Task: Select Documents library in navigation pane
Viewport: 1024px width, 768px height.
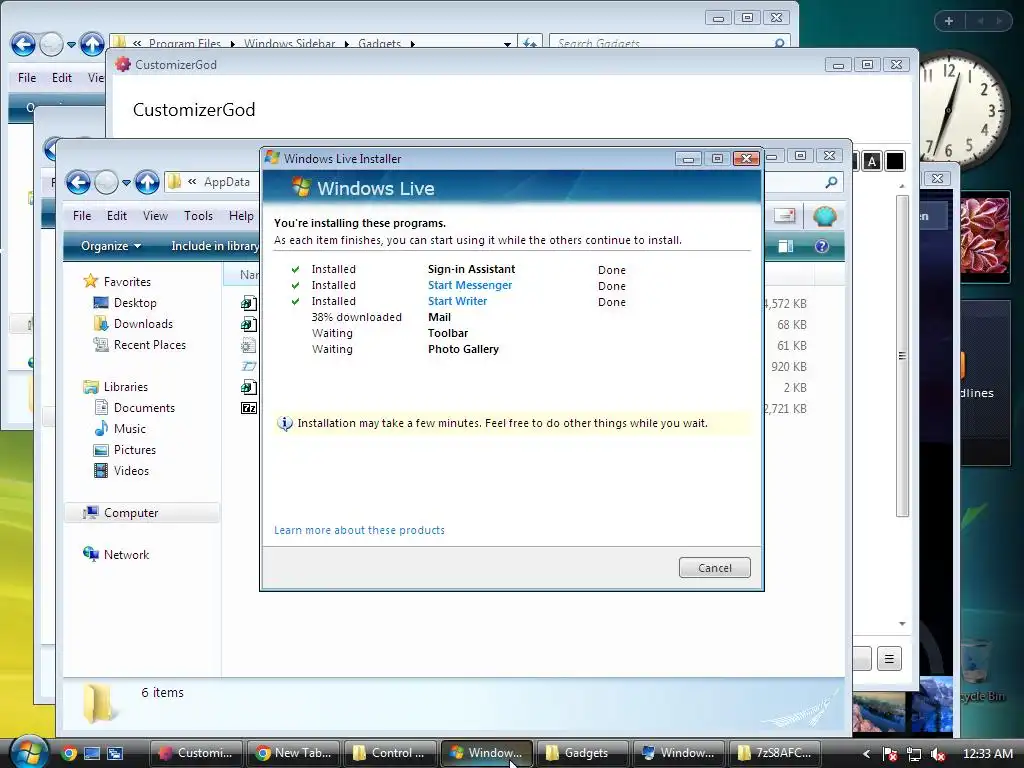Action: click(144, 408)
